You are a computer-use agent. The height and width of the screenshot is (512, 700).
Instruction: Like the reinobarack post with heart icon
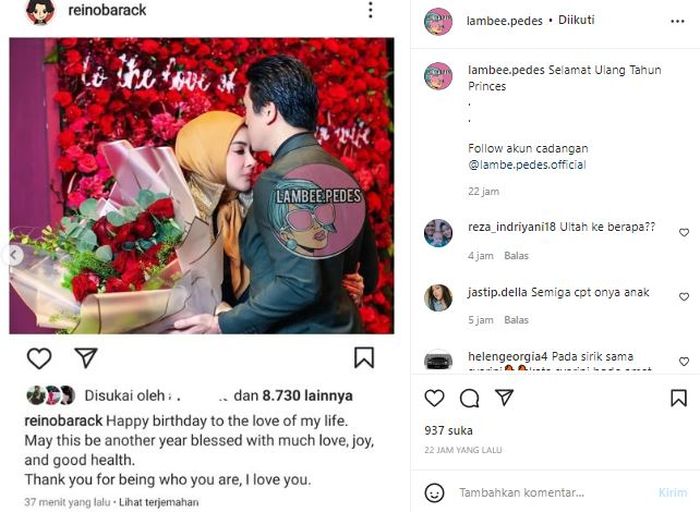[39, 358]
